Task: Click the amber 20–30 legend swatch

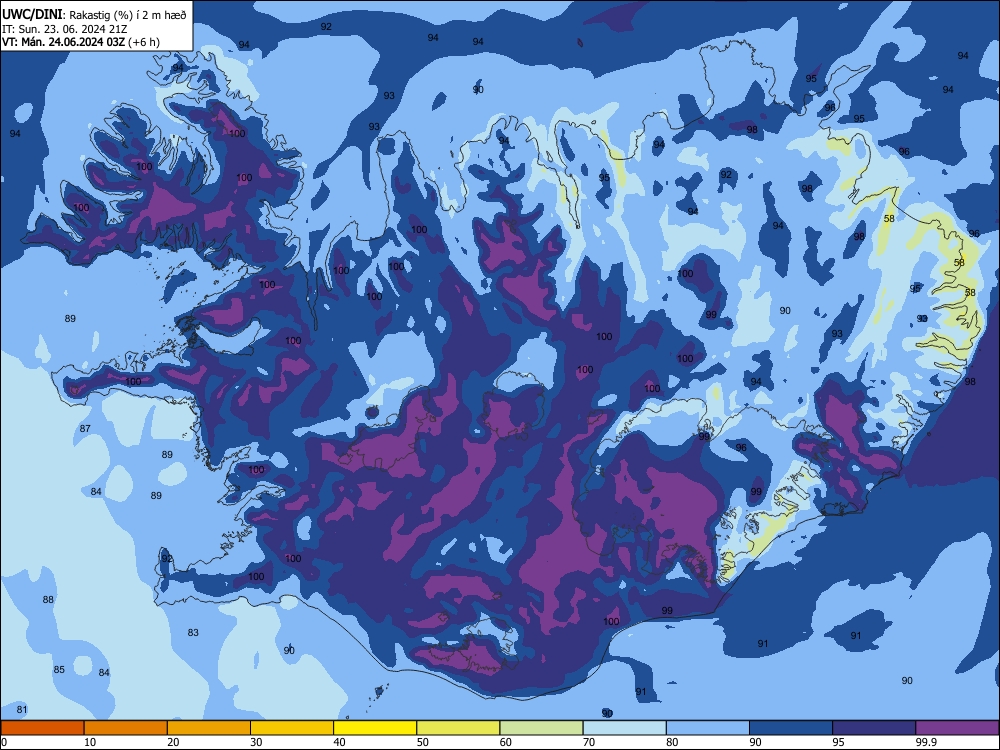Action: pyautogui.click(x=209, y=728)
